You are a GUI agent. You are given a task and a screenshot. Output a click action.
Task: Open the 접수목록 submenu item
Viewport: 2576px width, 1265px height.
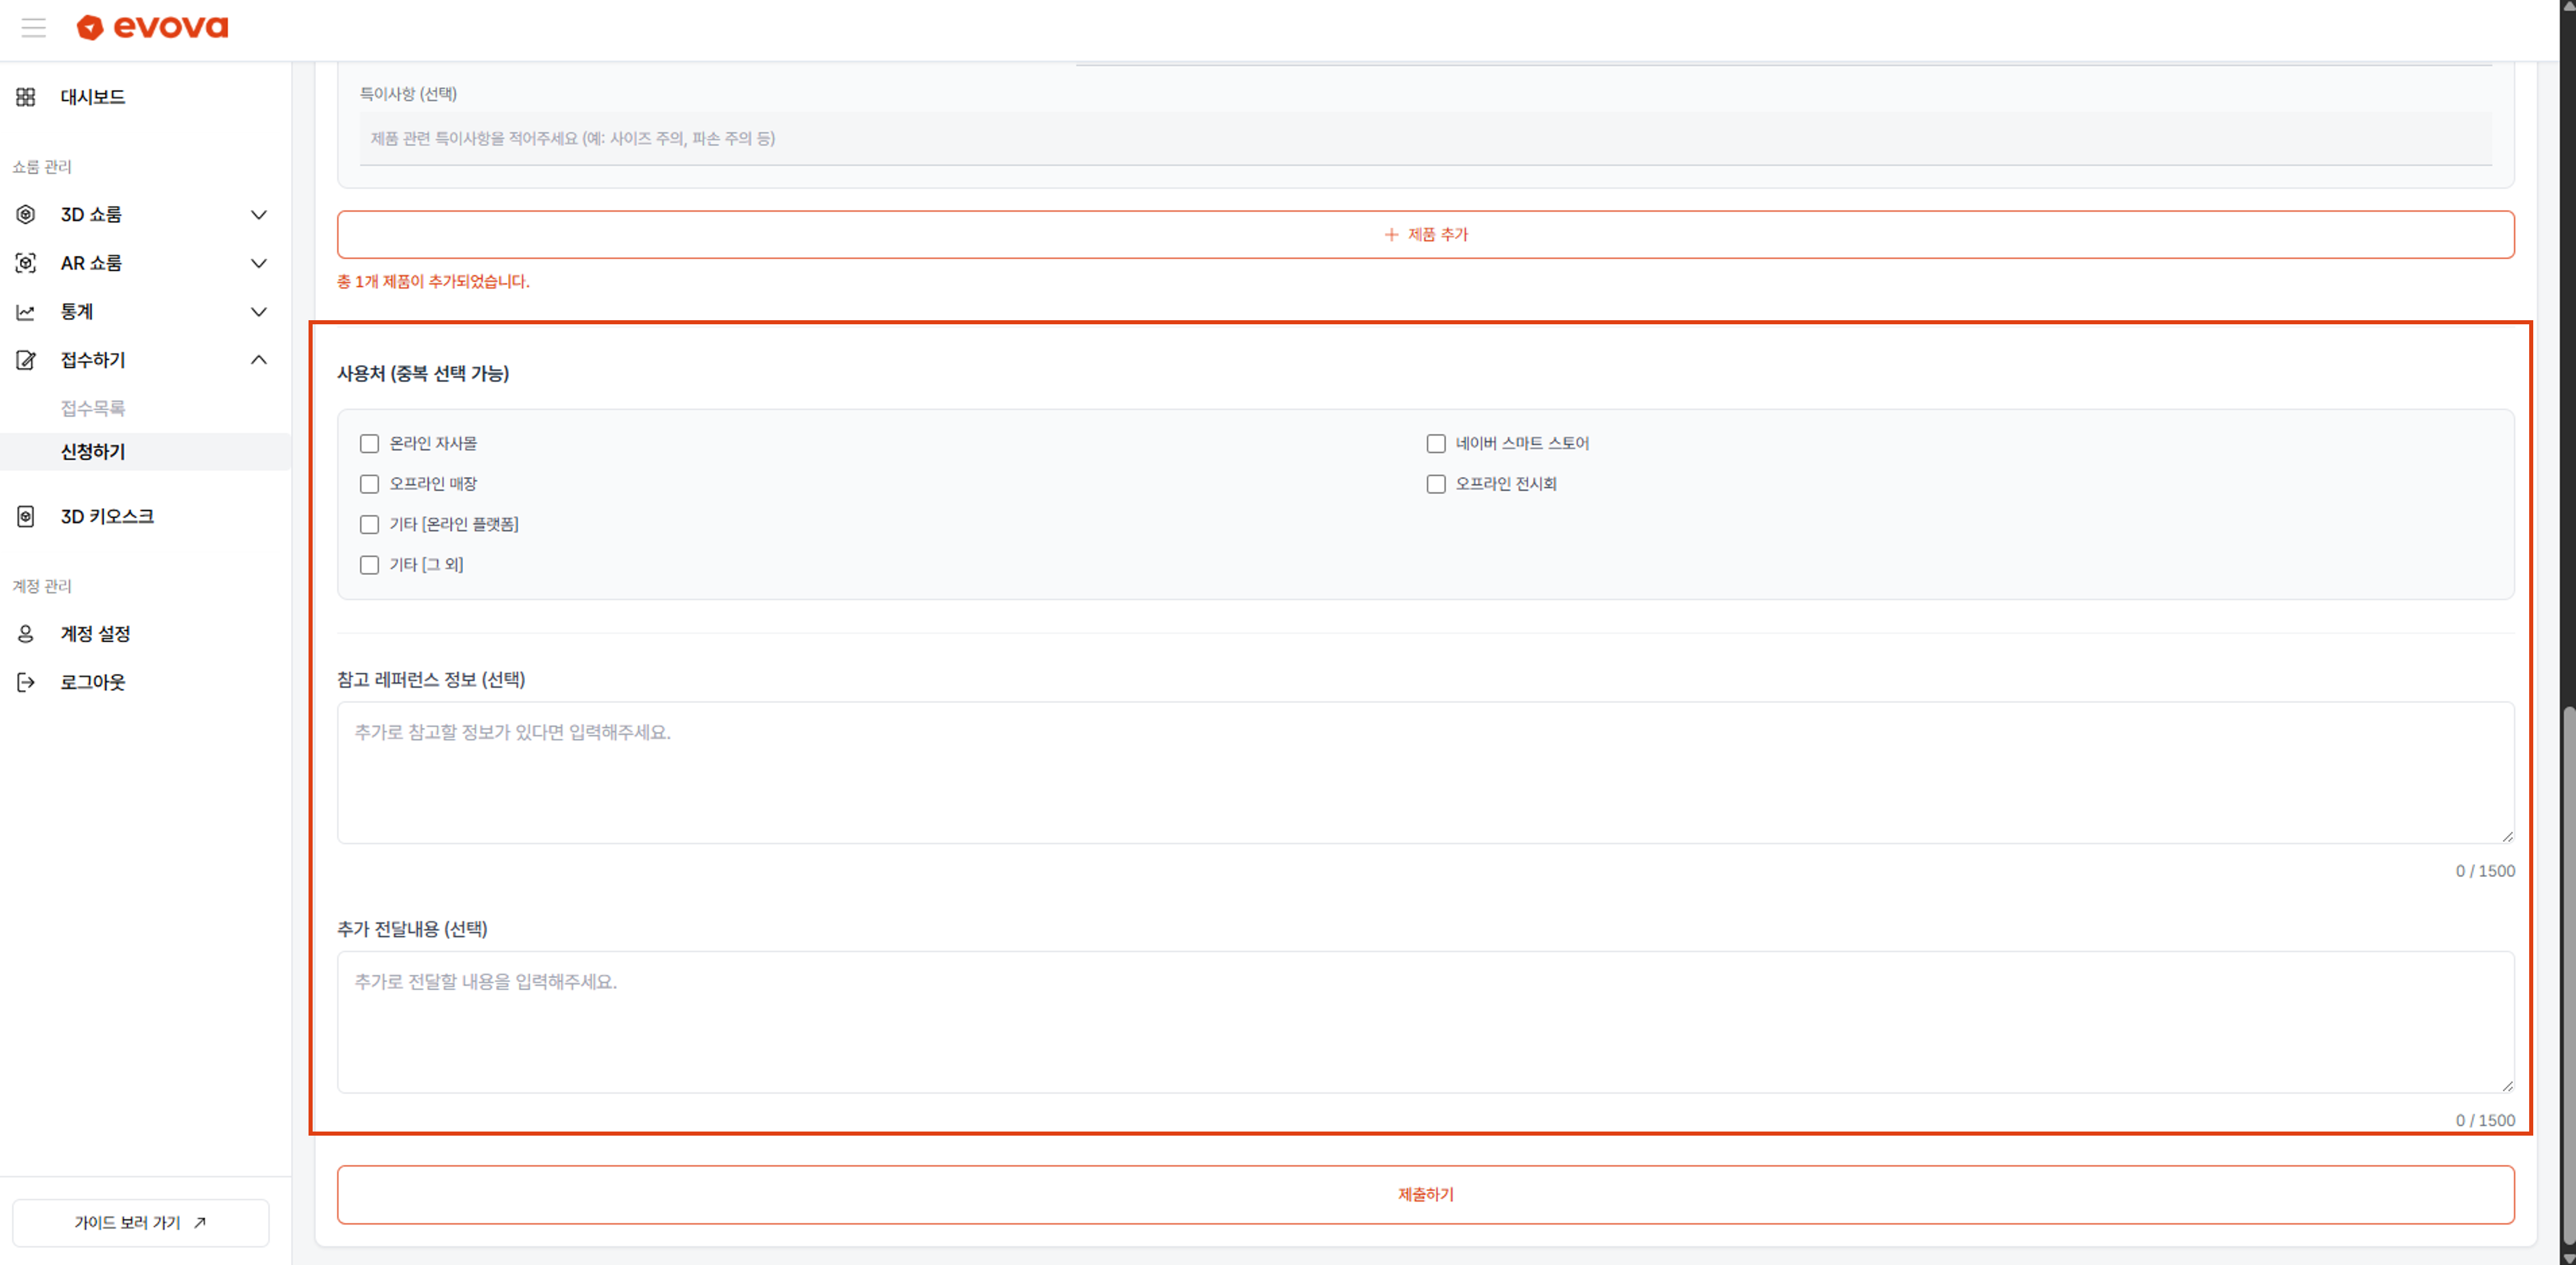(x=93, y=408)
